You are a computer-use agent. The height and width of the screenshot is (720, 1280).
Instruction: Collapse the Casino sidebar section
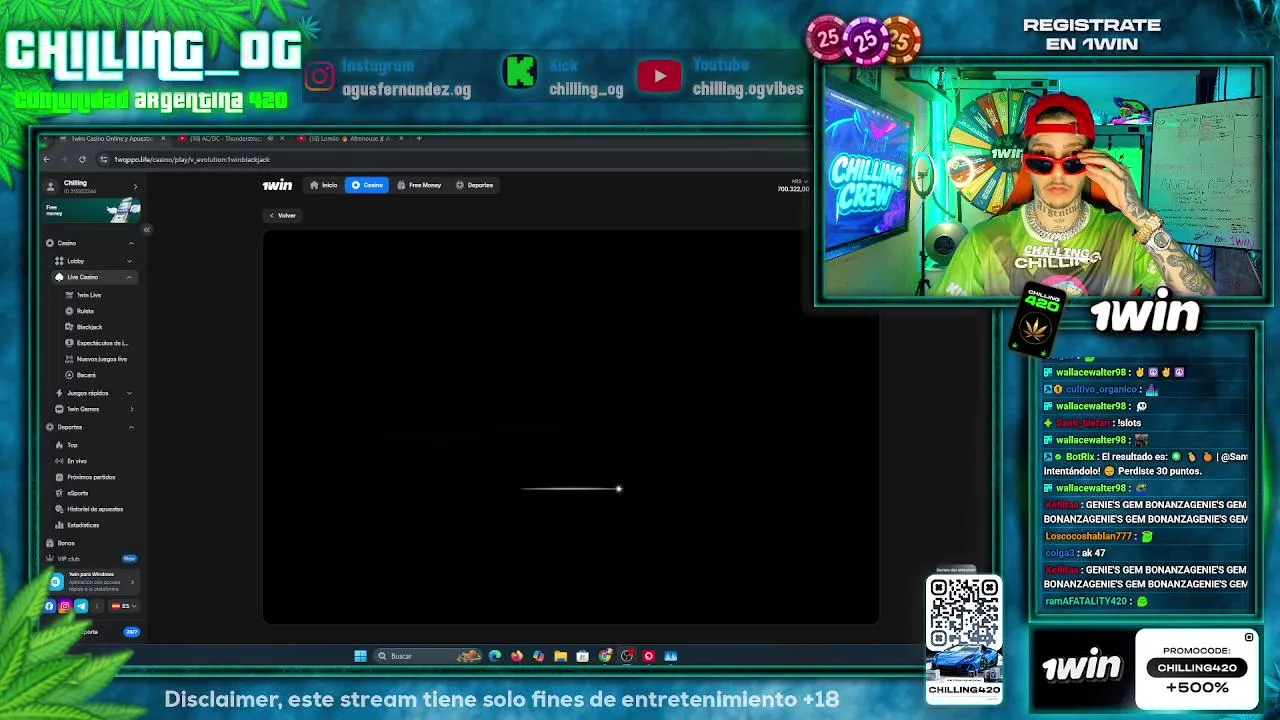[x=131, y=243]
